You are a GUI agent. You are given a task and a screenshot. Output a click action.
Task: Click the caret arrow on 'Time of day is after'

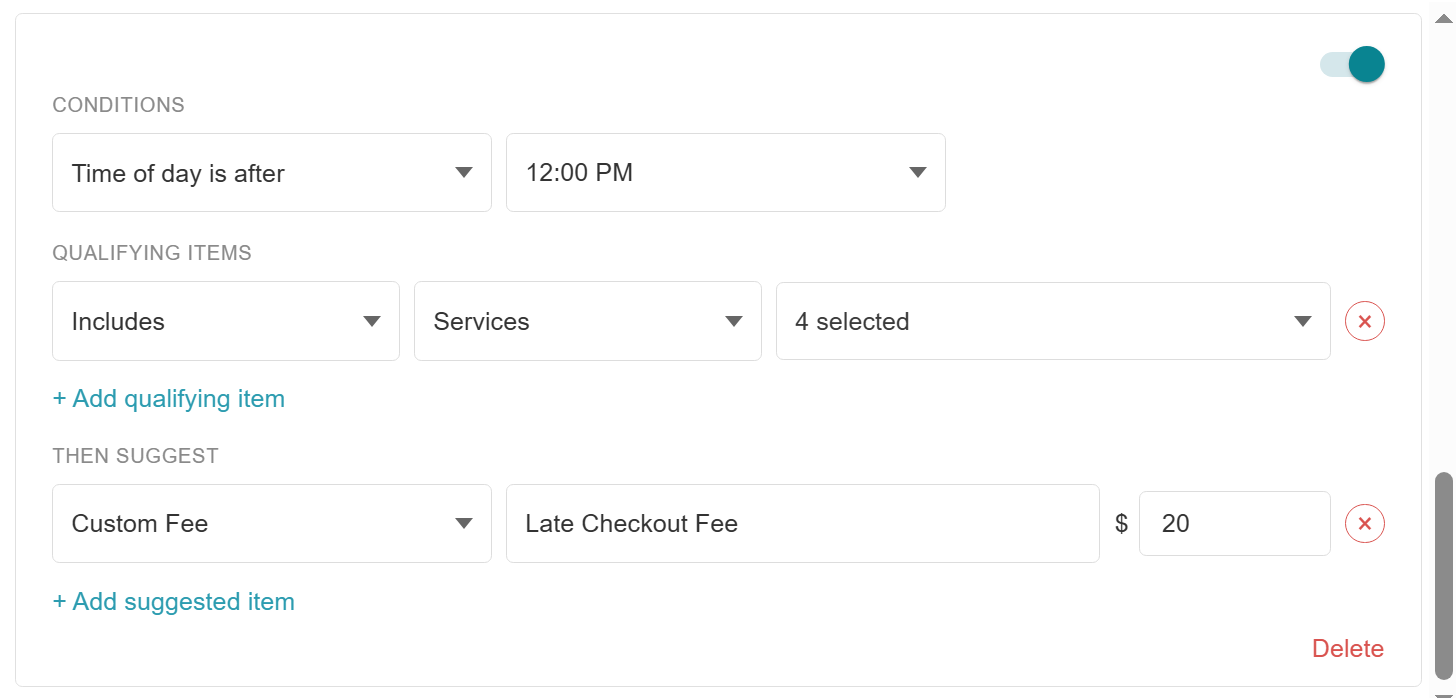(464, 173)
